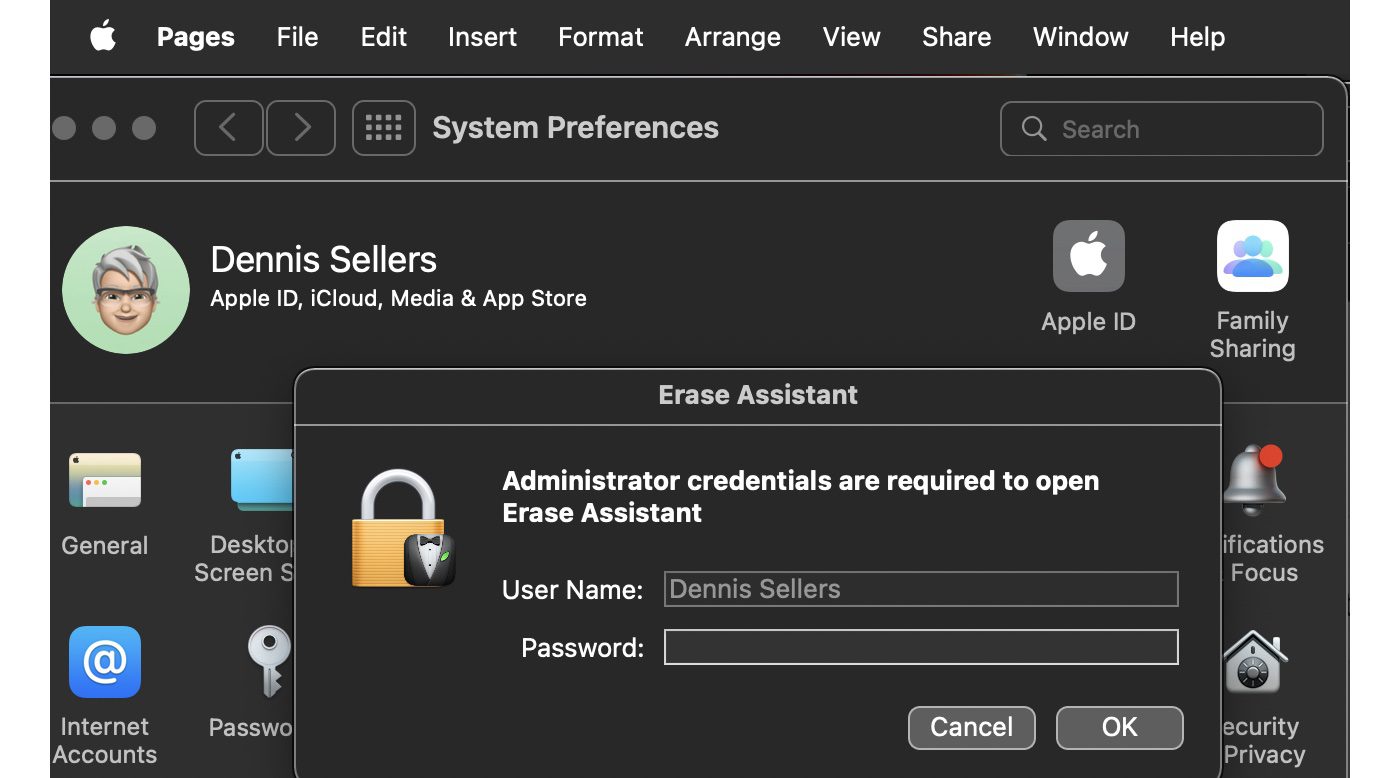This screenshot has height=778, width=1400.
Task: Open the Format menu
Action: [600, 37]
